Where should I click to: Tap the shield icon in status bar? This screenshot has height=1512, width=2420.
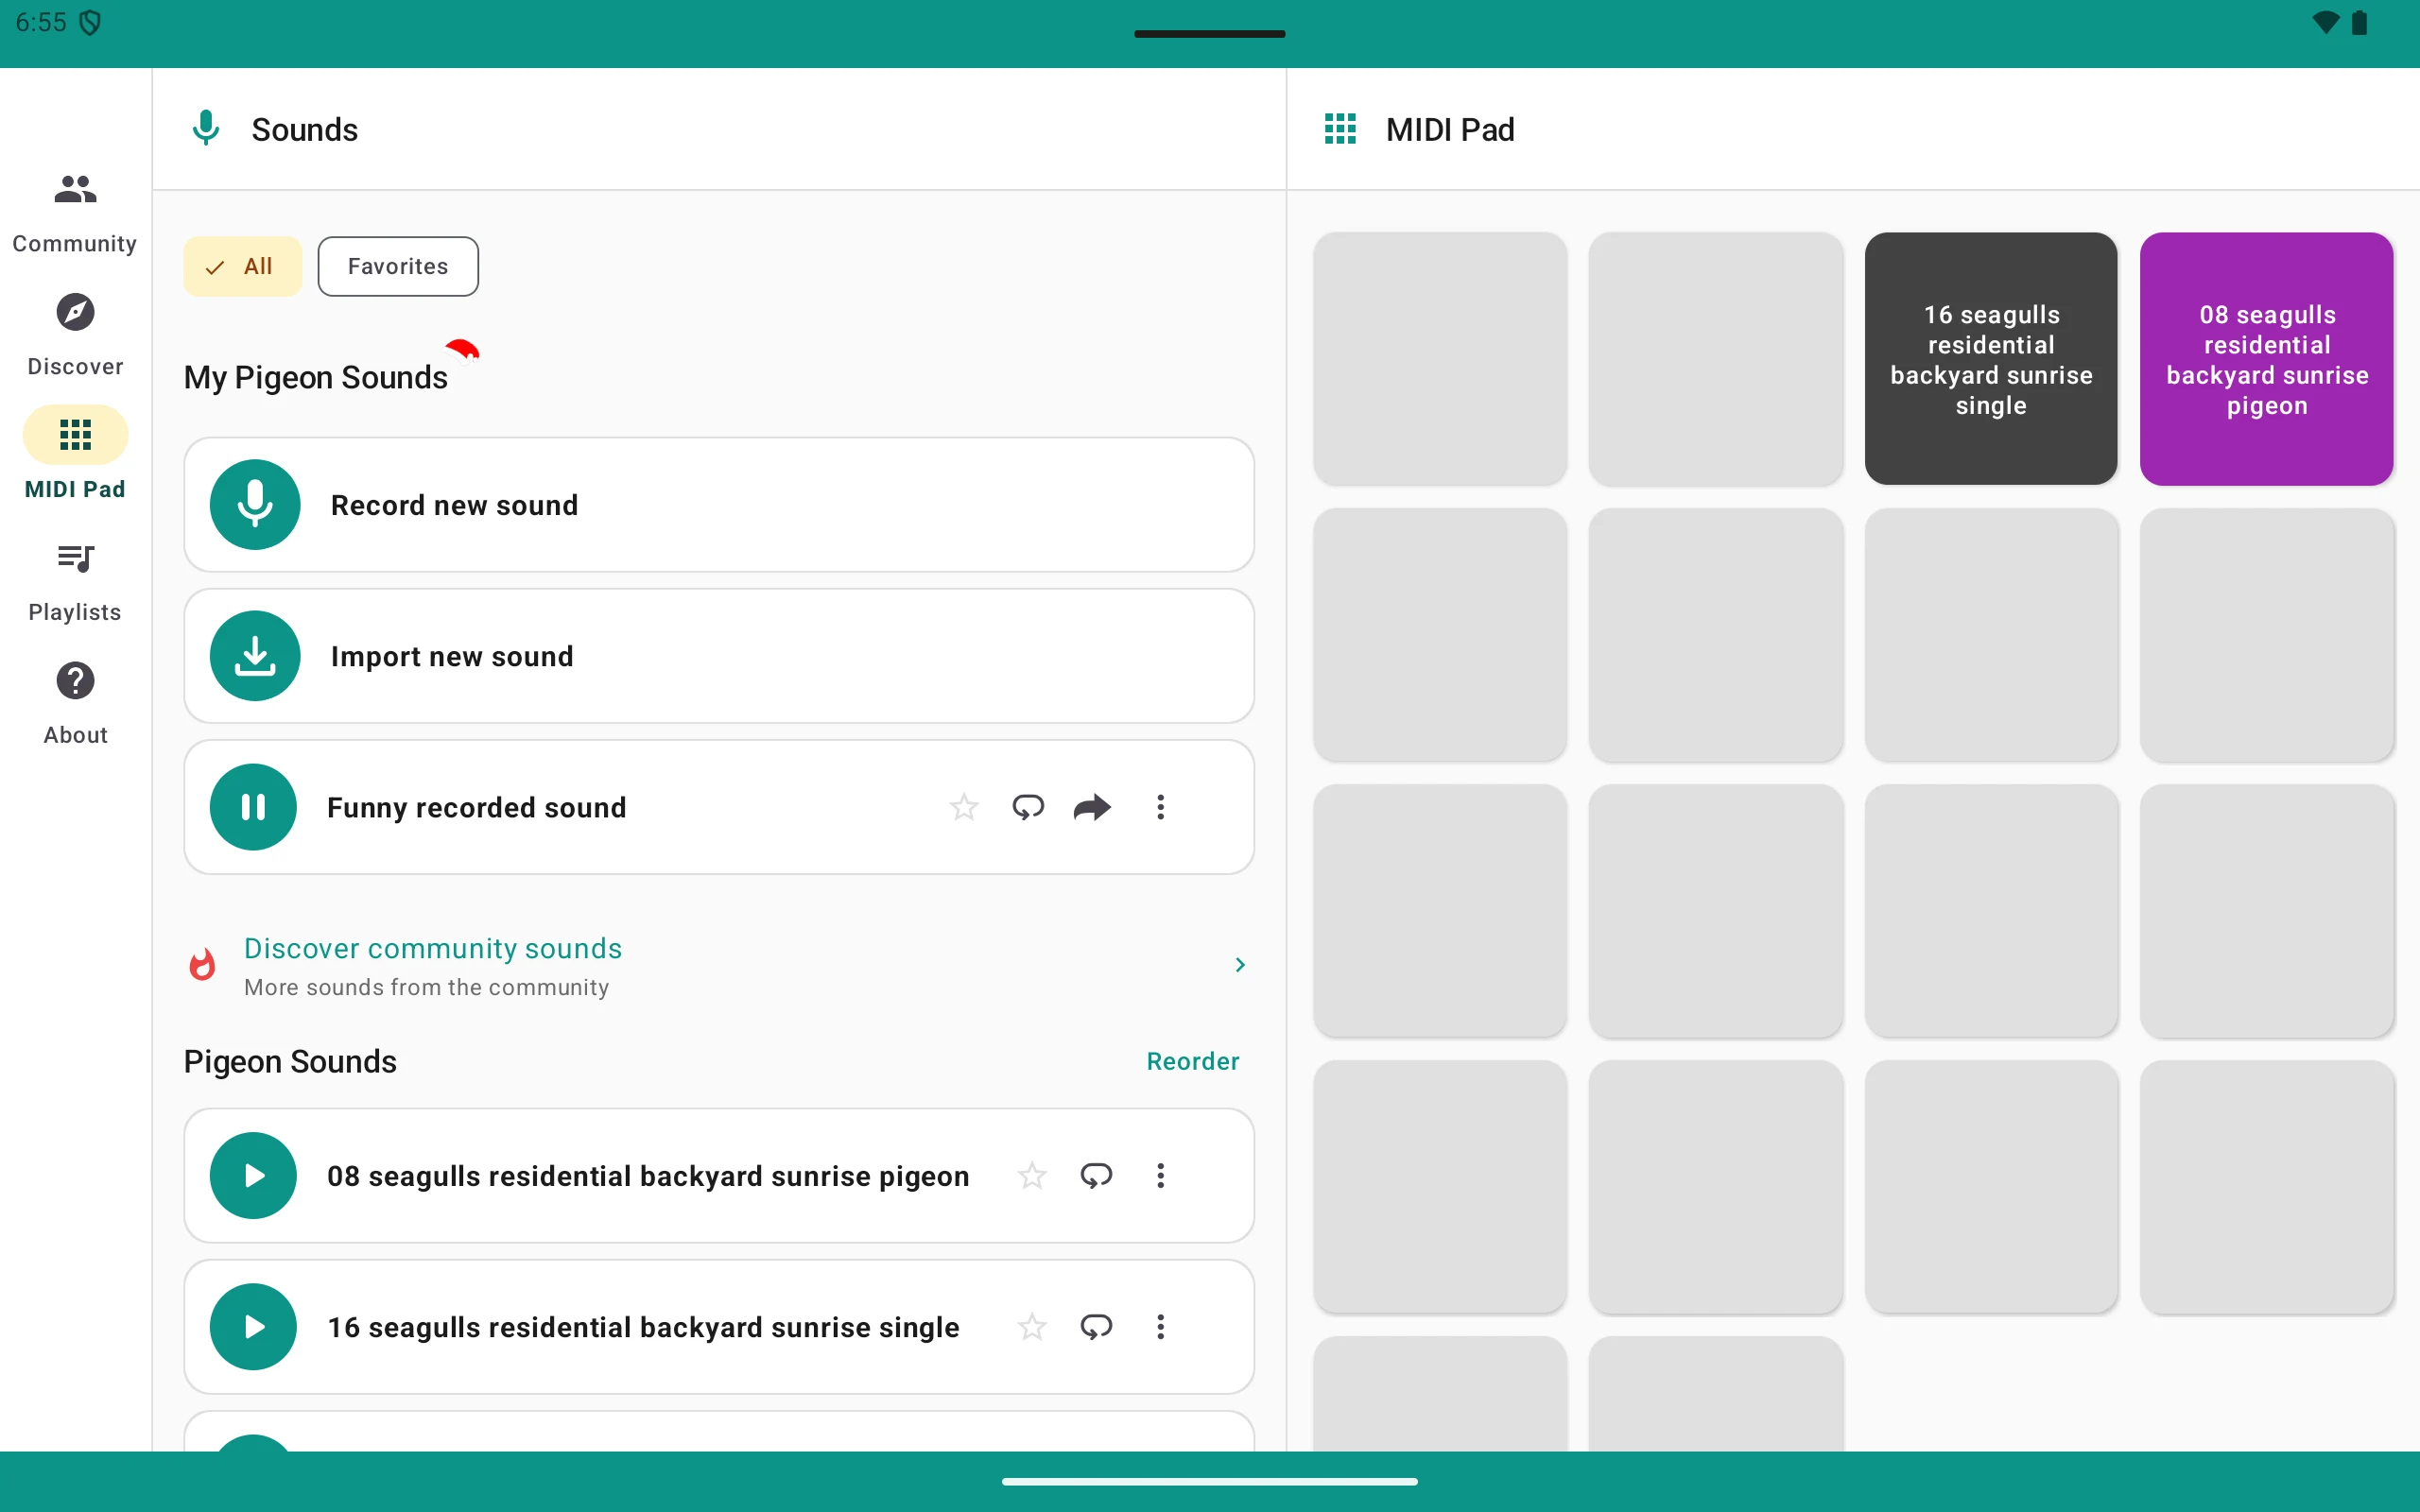click(x=90, y=22)
